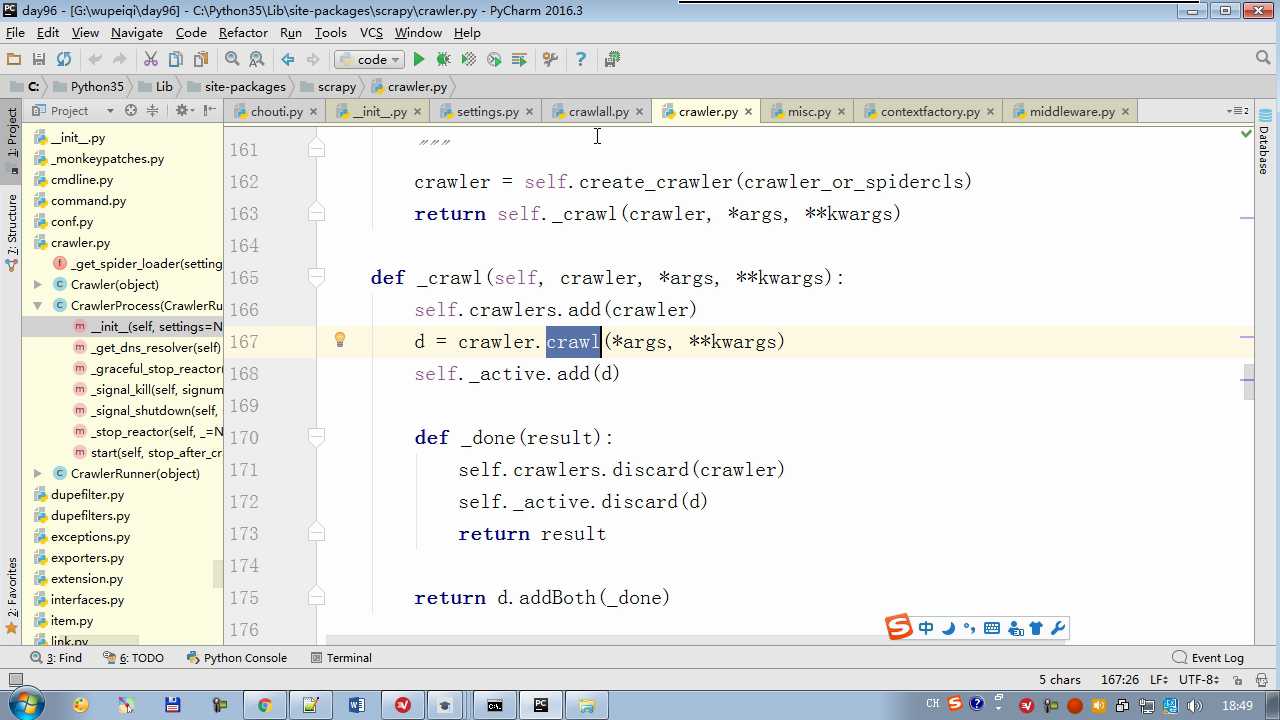
Task: Open the Navigate menu
Action: pyautogui.click(x=137, y=33)
